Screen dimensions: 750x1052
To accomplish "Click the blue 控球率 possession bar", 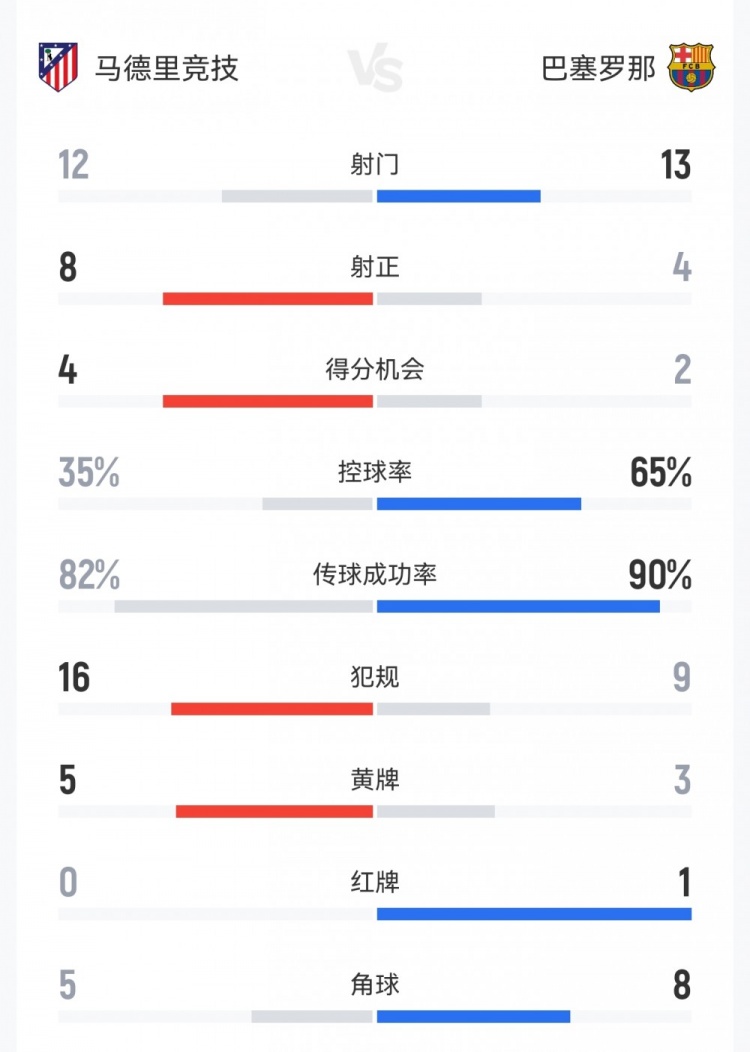I will 478,503.
